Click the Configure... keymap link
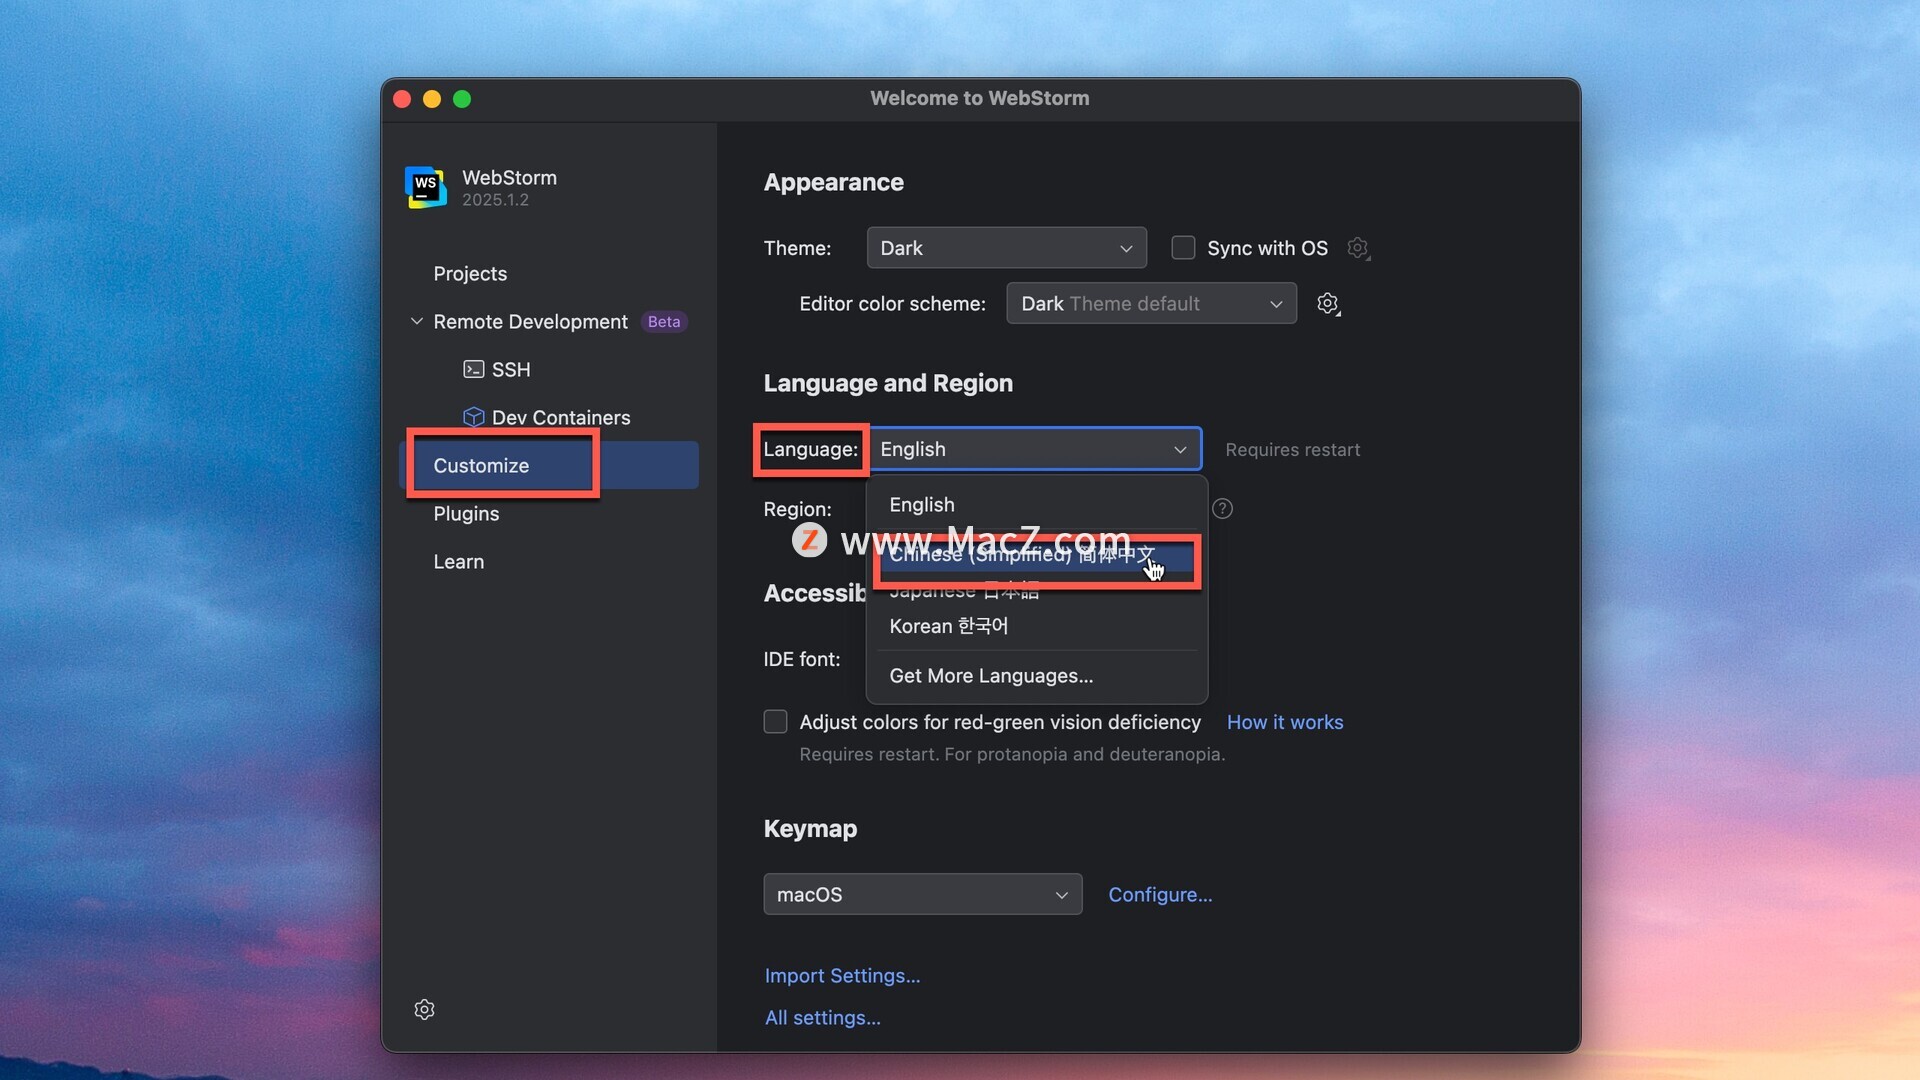 tap(1160, 894)
